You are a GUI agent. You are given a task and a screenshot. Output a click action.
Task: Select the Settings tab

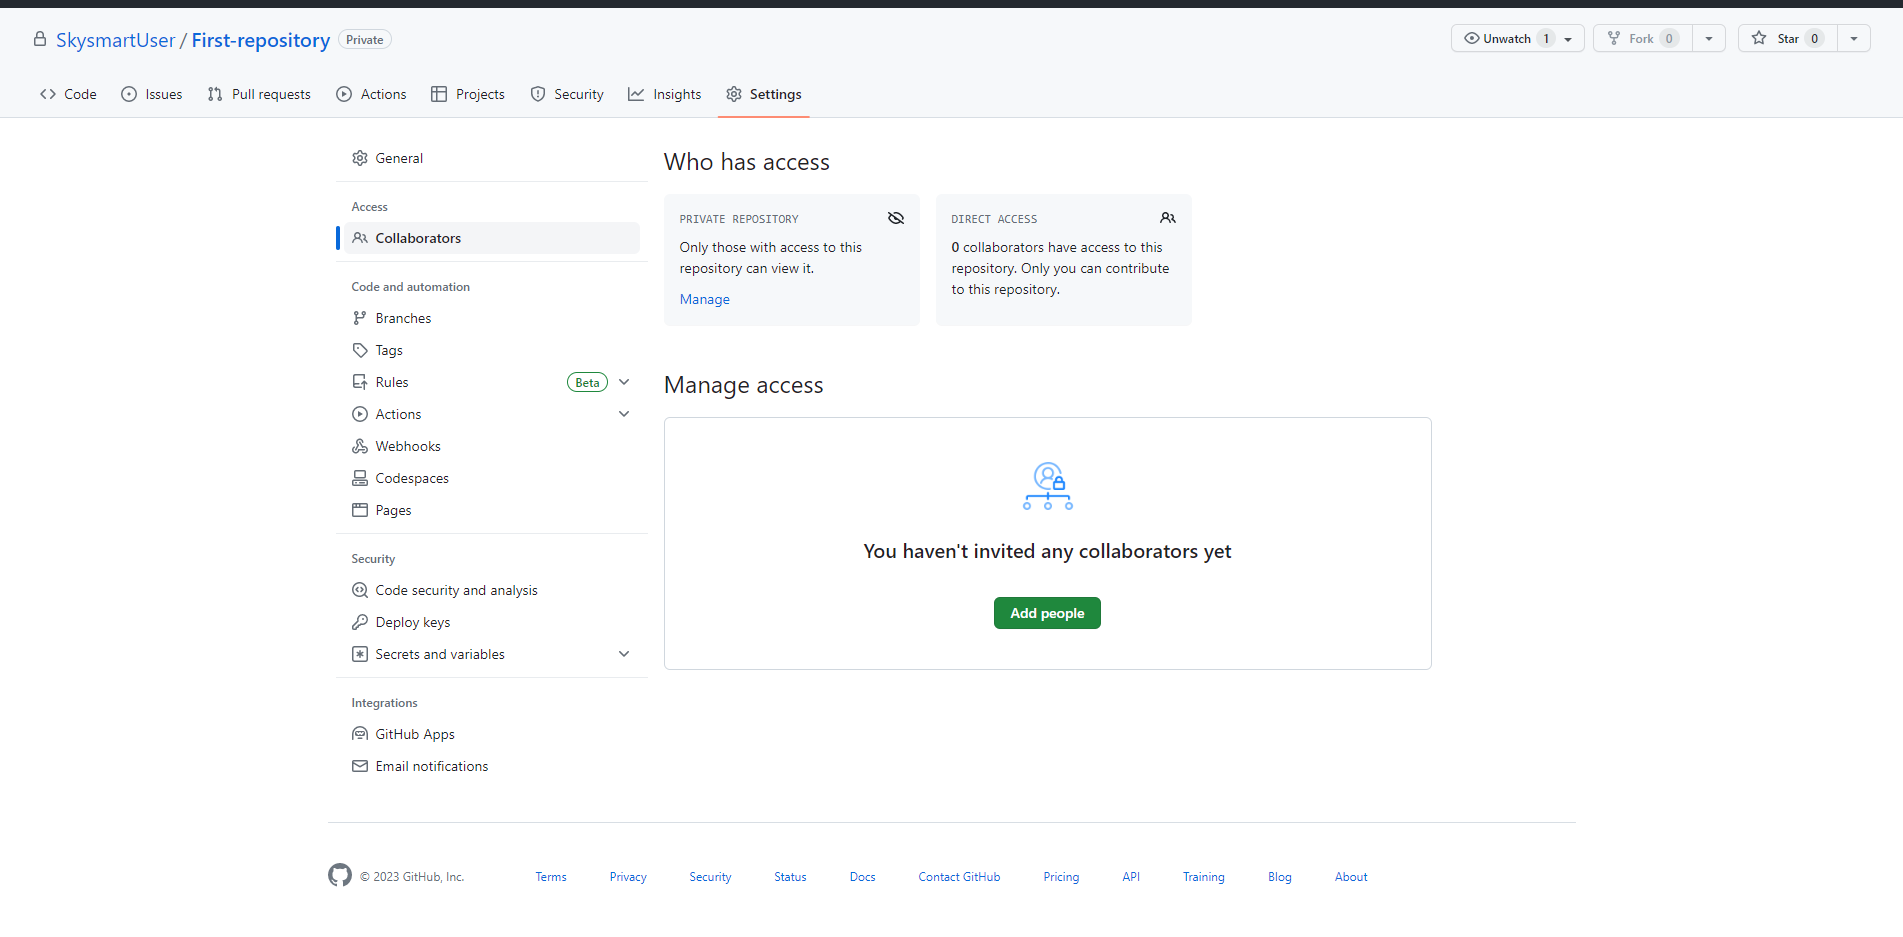coord(764,94)
